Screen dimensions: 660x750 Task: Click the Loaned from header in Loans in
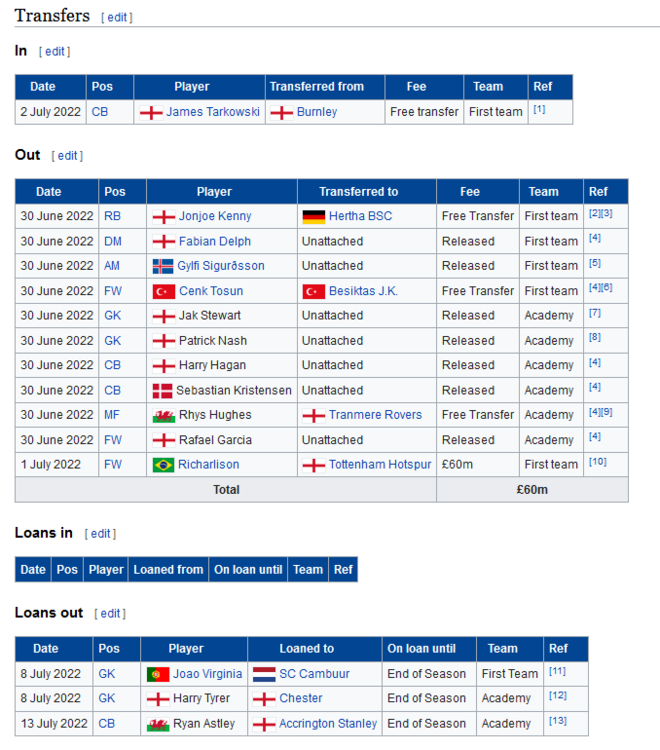tap(168, 570)
